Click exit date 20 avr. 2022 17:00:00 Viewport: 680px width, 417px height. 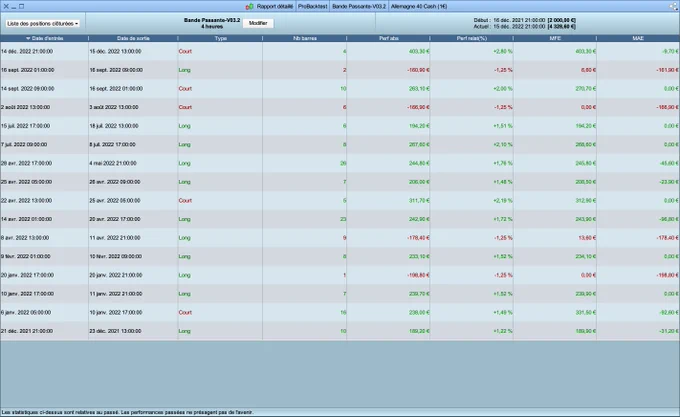tap(114, 219)
